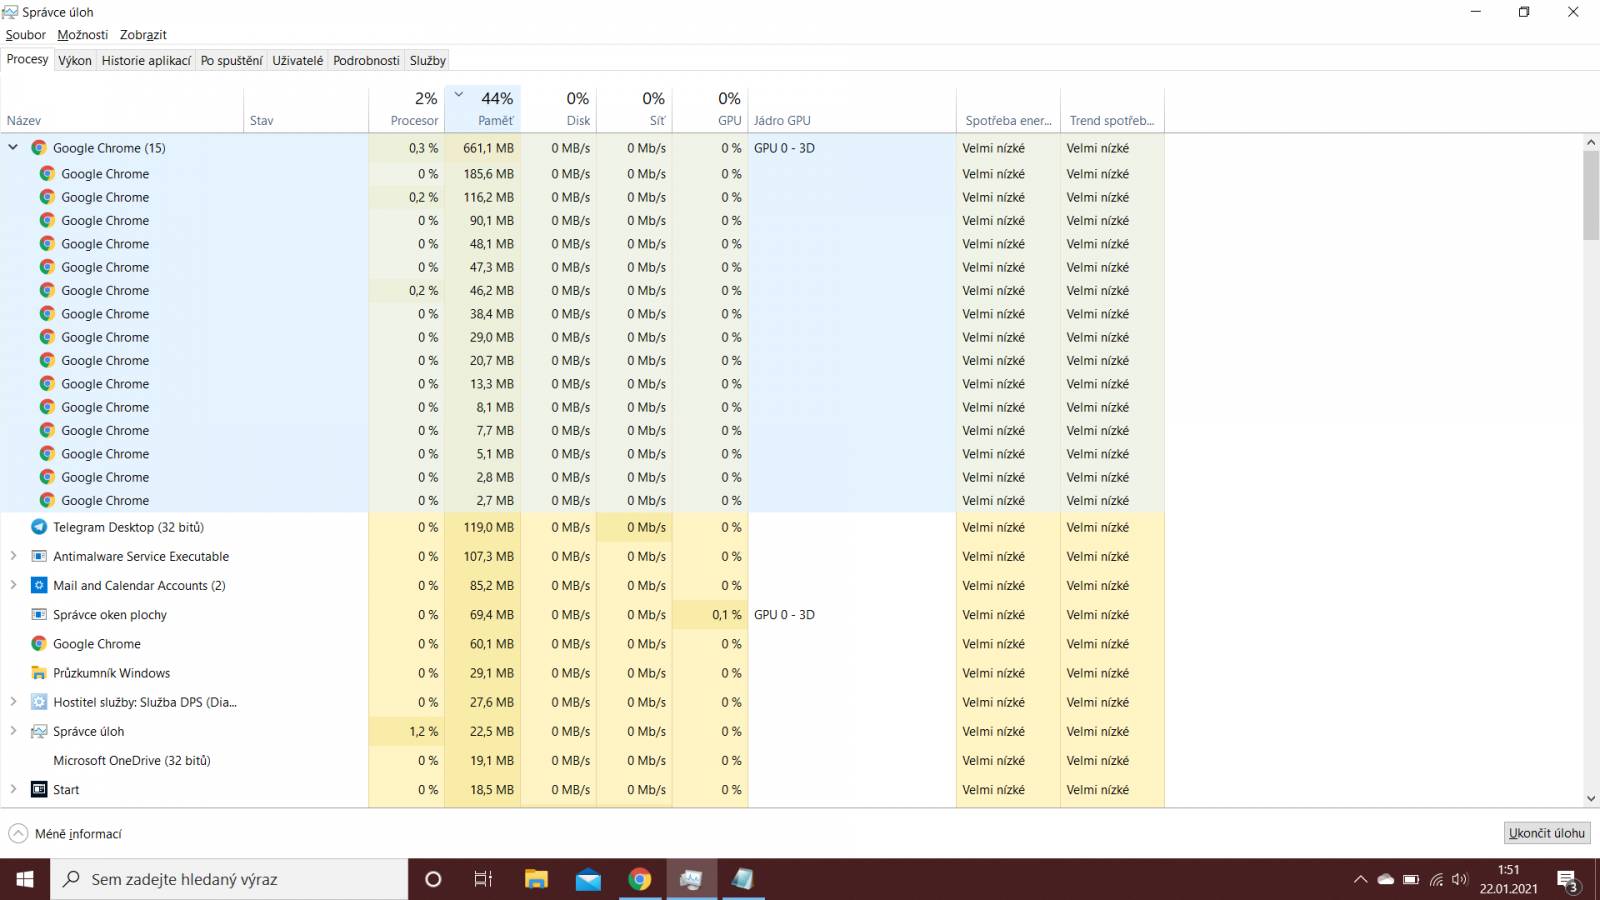Click the 661,1 MB memory value
1600x900 pixels.
coord(488,148)
